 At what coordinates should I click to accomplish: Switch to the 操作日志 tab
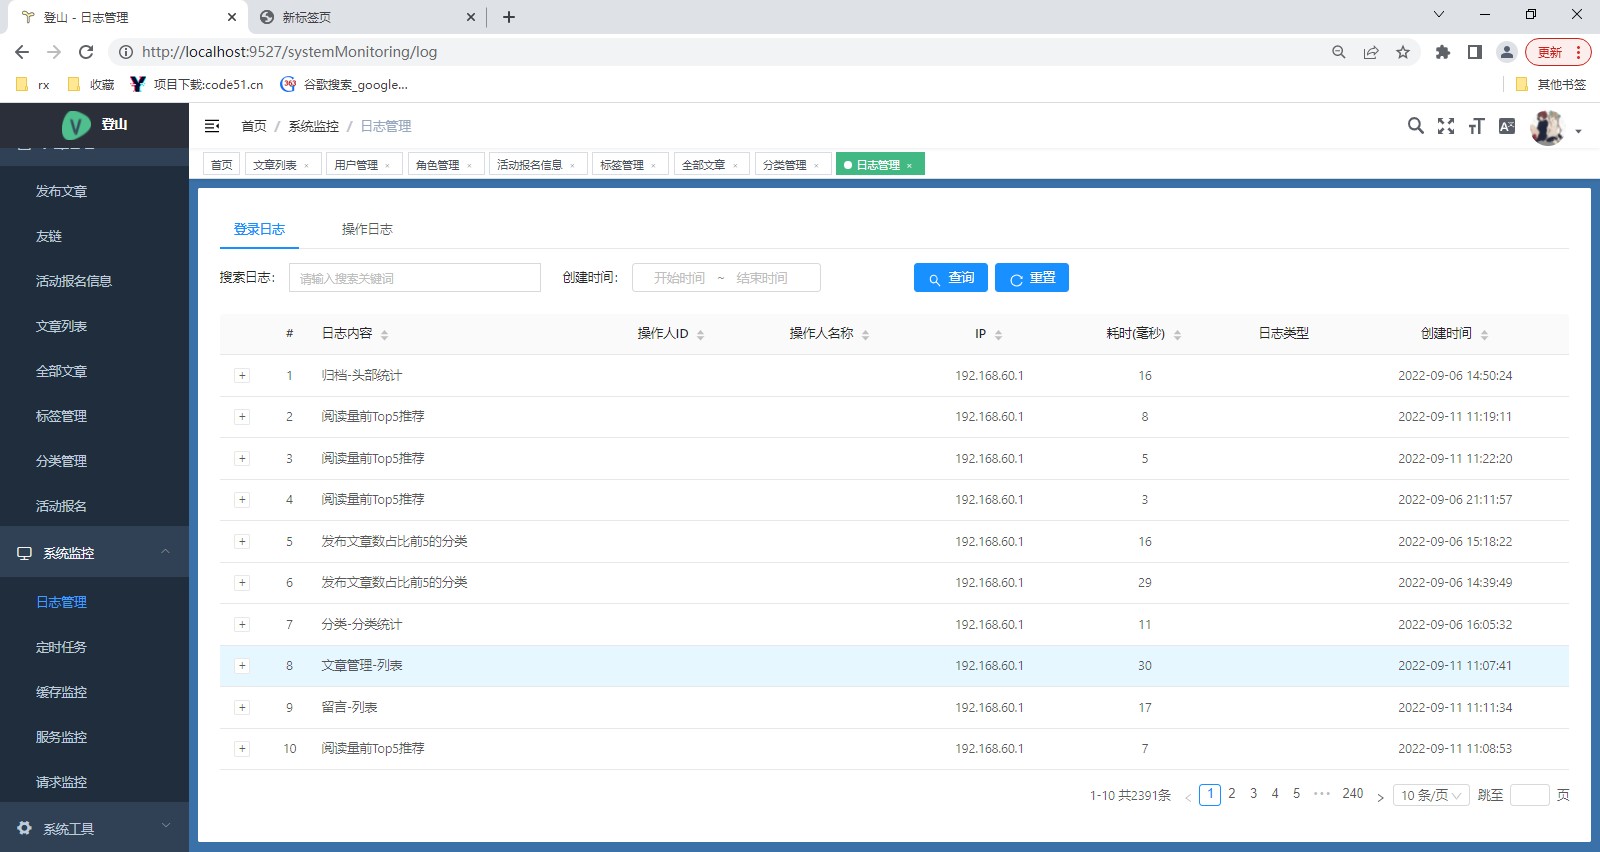[x=367, y=229]
